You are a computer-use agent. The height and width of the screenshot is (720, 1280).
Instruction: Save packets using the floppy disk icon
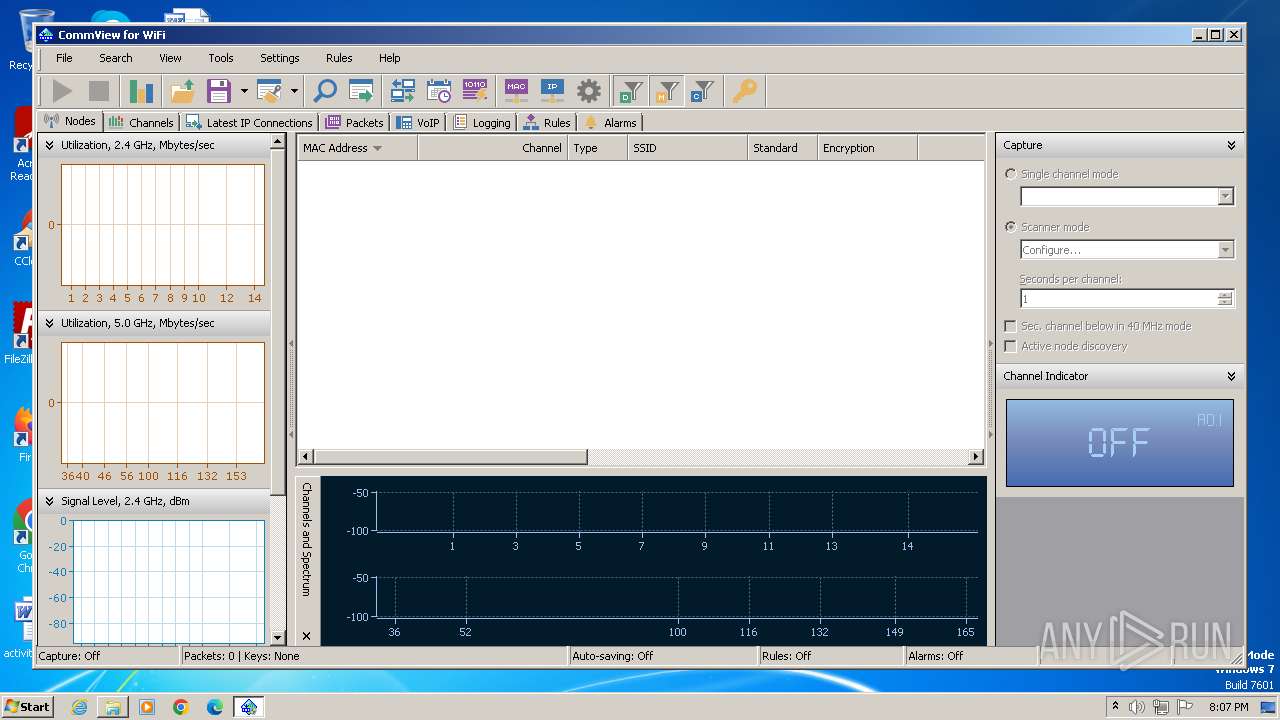pyautogui.click(x=219, y=91)
